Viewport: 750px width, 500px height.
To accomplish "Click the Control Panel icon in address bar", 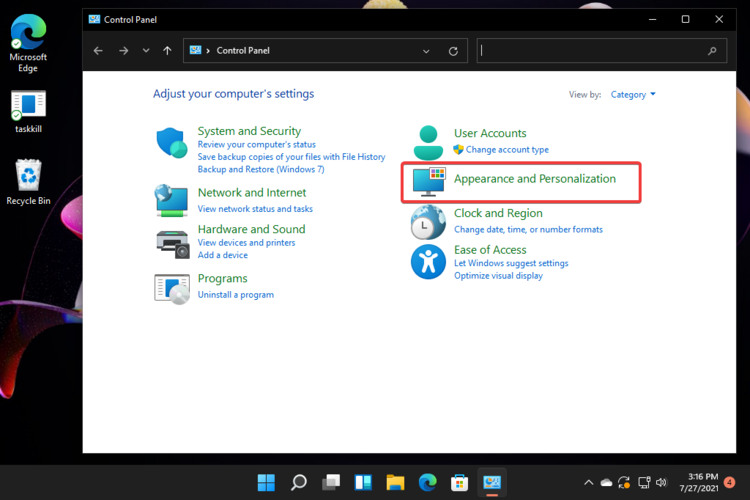I will click(195, 50).
